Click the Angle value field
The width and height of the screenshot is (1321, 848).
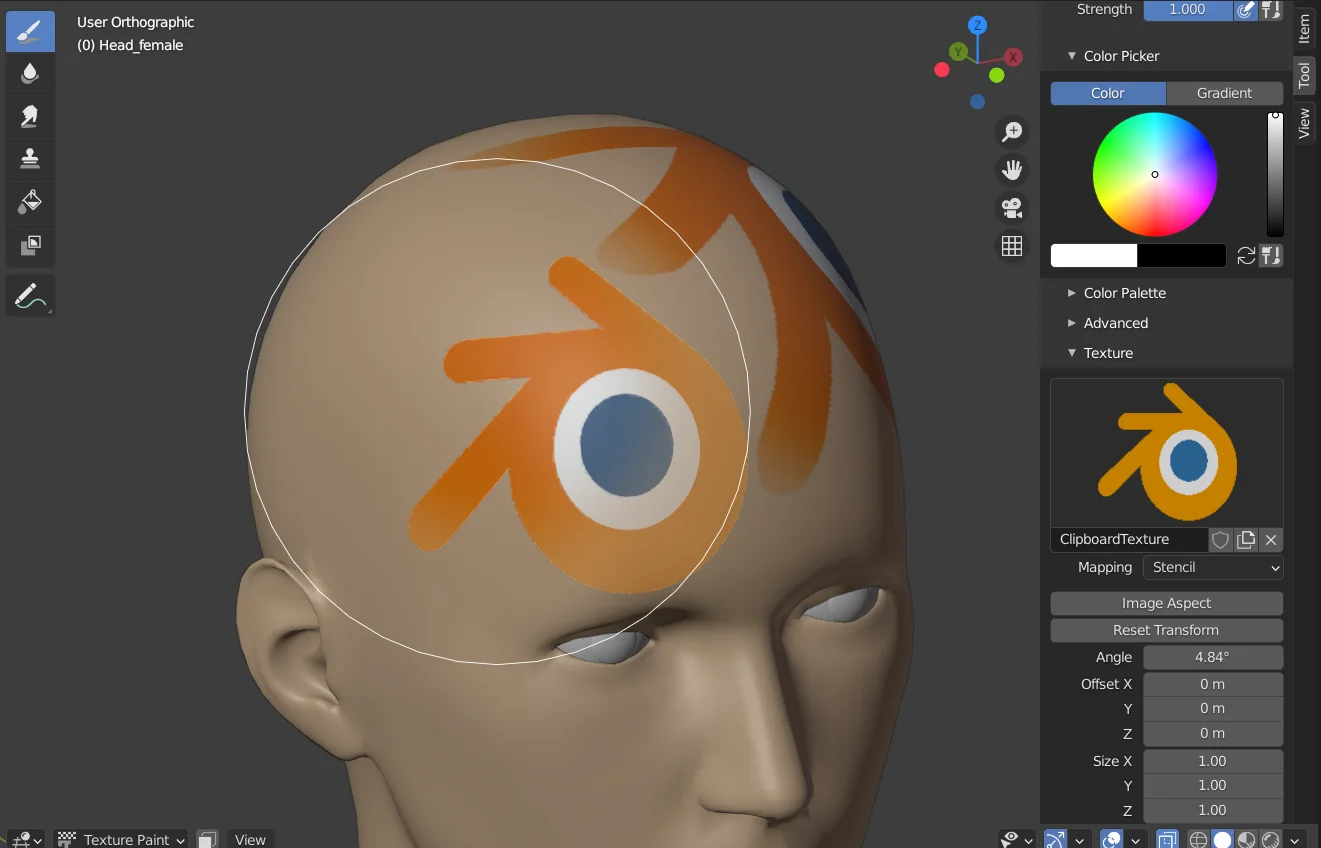(1213, 657)
